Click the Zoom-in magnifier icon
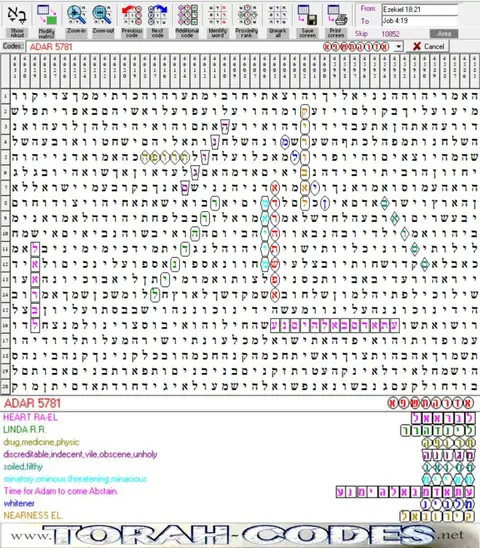This screenshot has height=548, width=480. pyautogui.click(x=76, y=15)
